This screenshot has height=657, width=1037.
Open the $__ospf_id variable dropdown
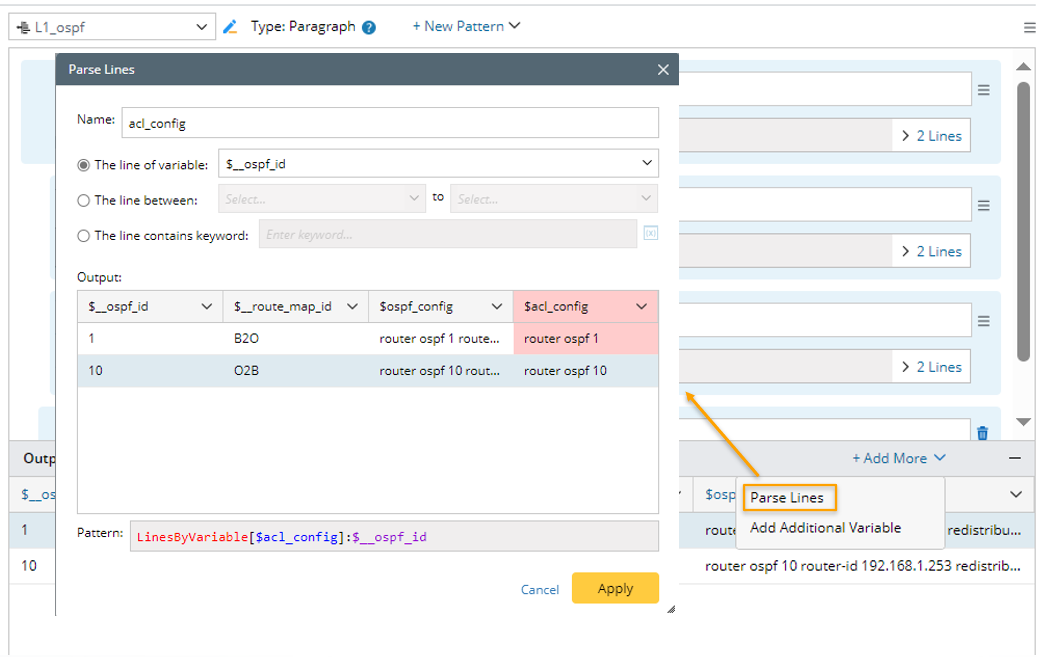coord(438,163)
